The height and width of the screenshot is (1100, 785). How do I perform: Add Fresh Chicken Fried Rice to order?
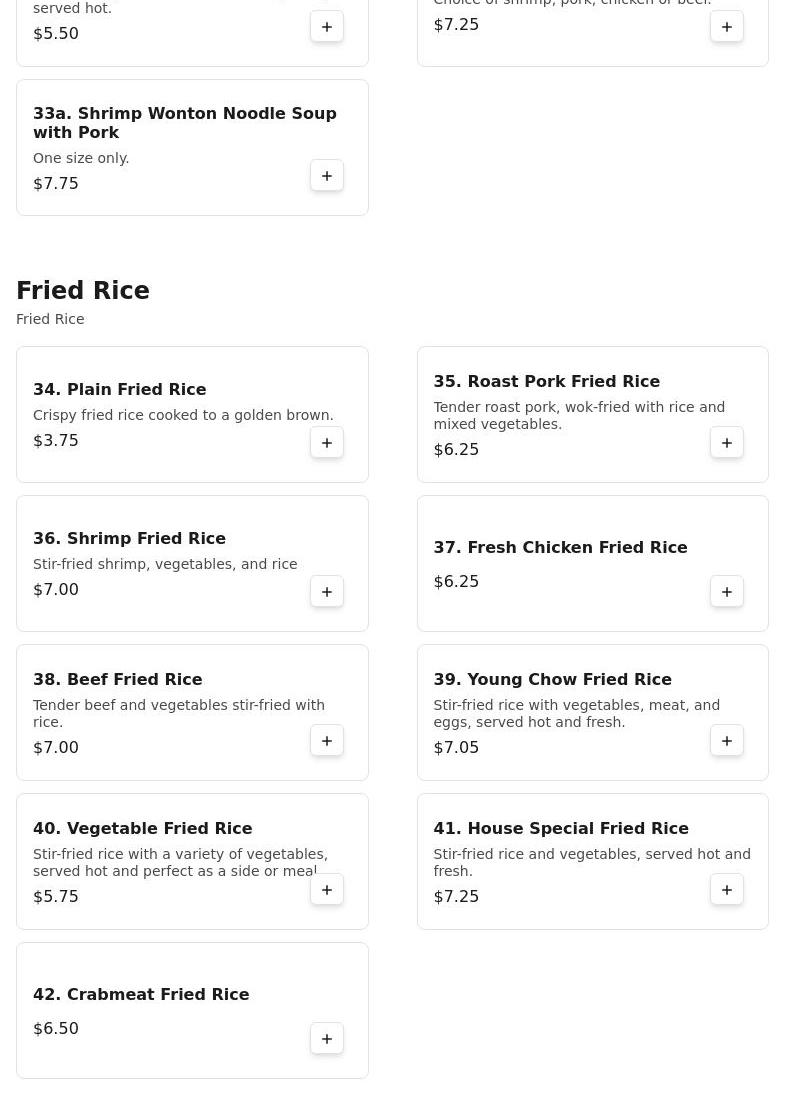[x=727, y=592]
